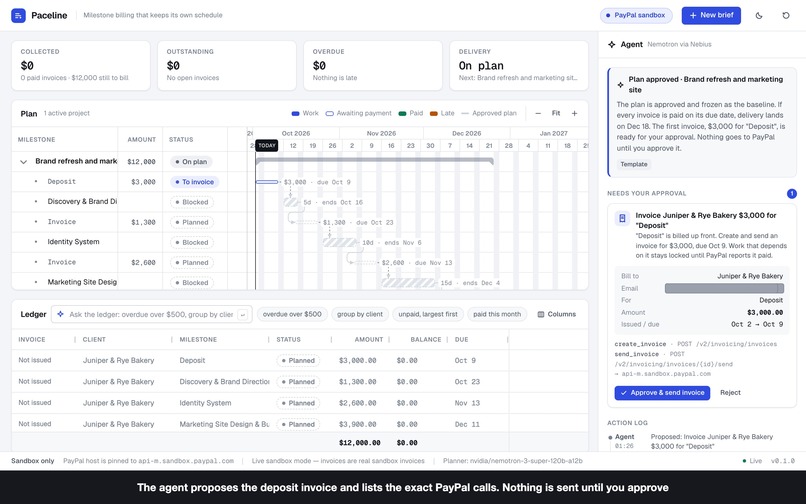Approve and send the invoice

tap(662, 393)
